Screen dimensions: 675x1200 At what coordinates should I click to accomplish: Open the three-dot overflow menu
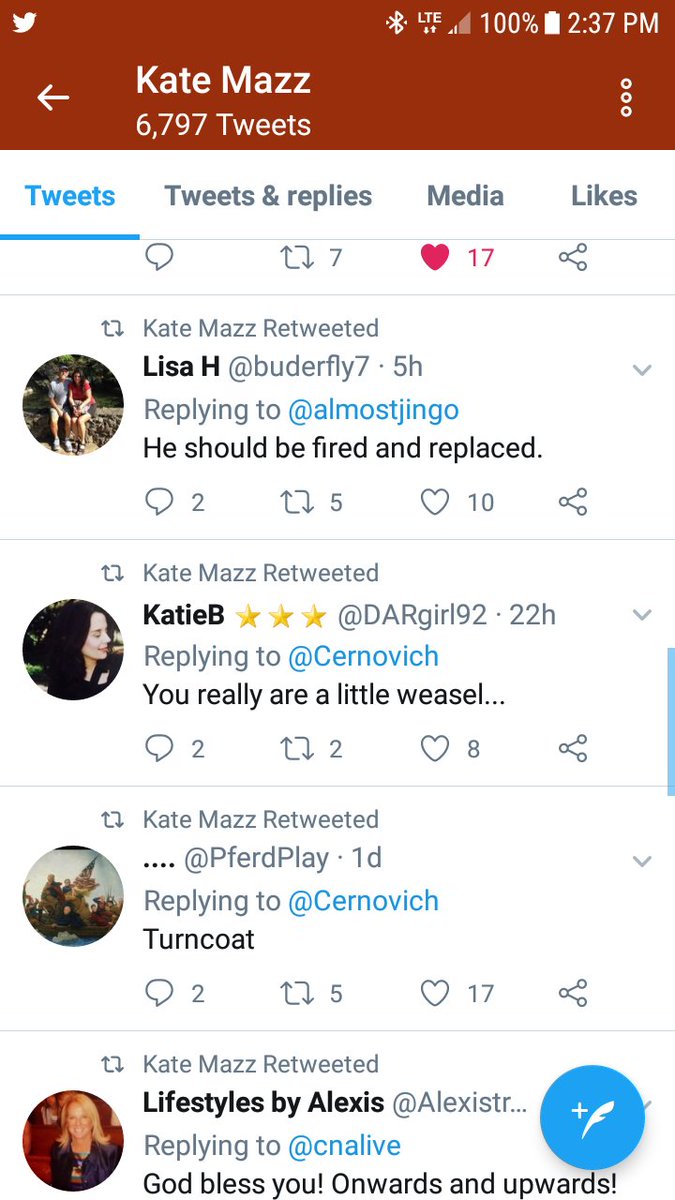[x=626, y=97]
